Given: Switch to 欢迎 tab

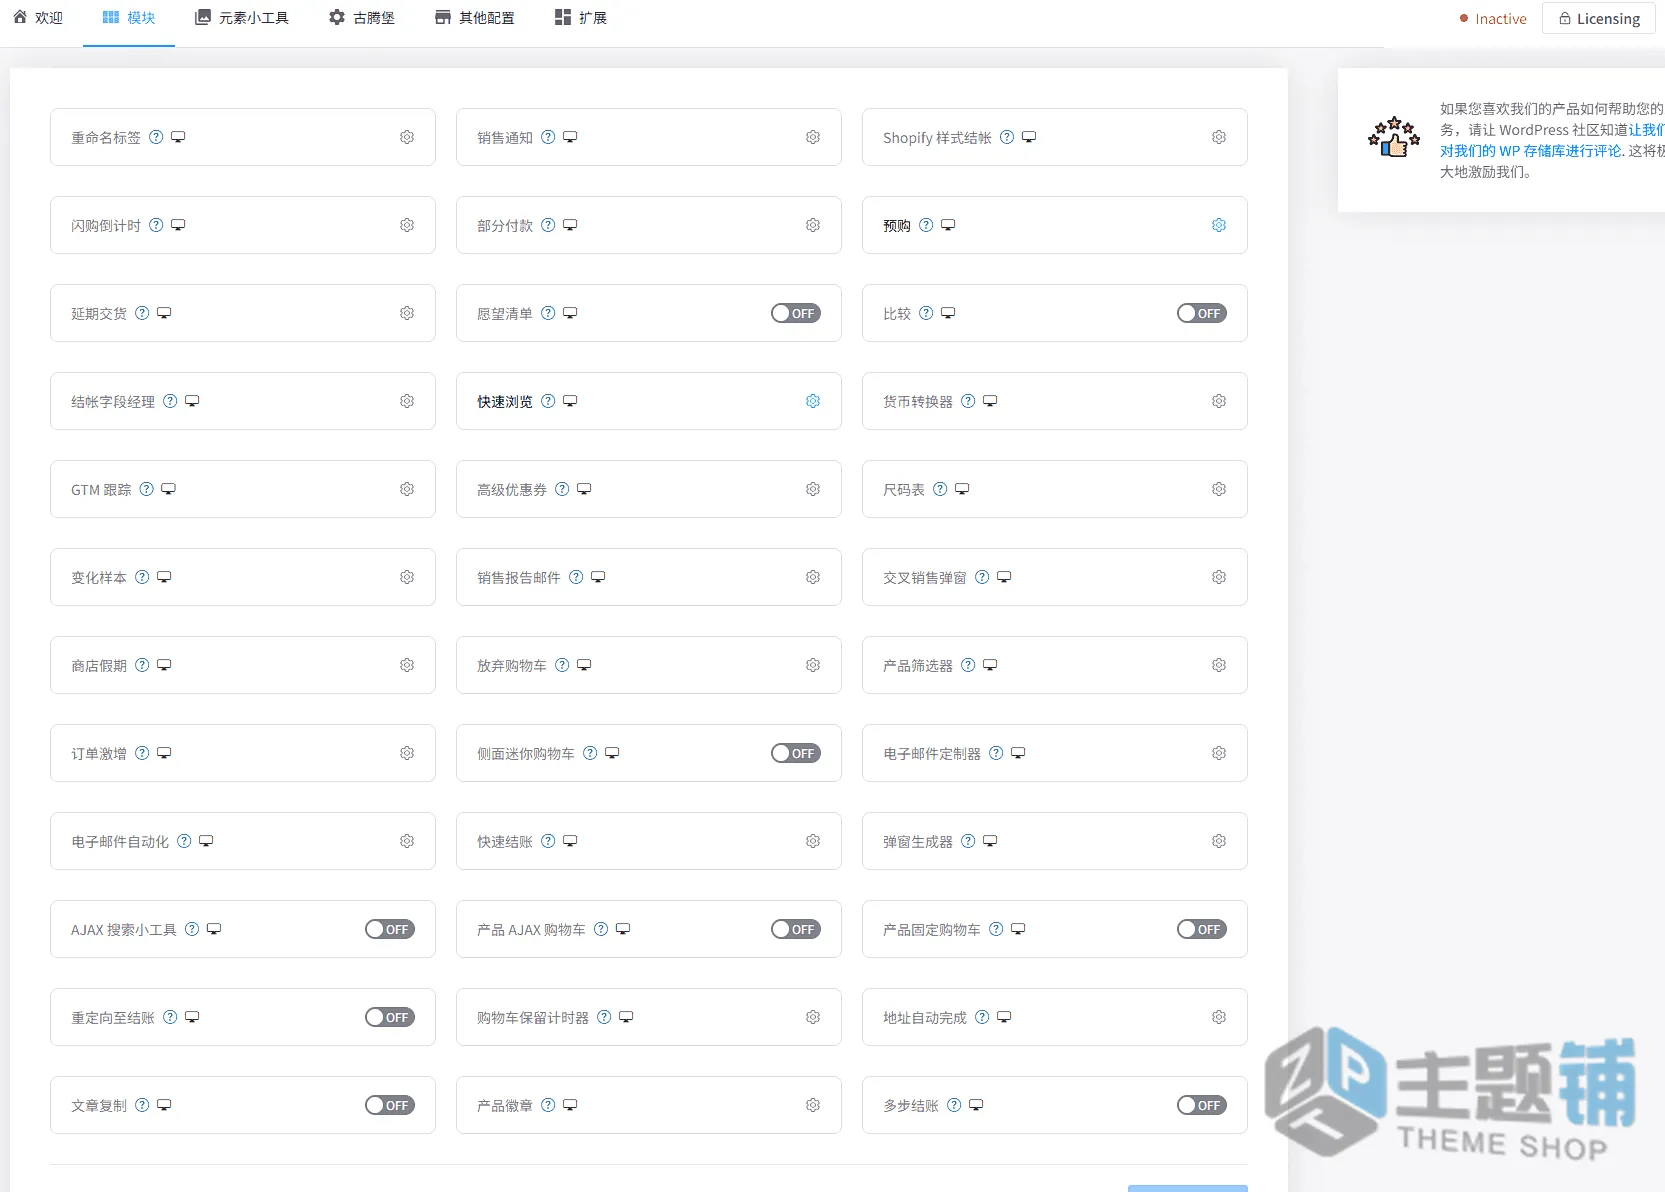Looking at the screenshot, I should pos(38,18).
